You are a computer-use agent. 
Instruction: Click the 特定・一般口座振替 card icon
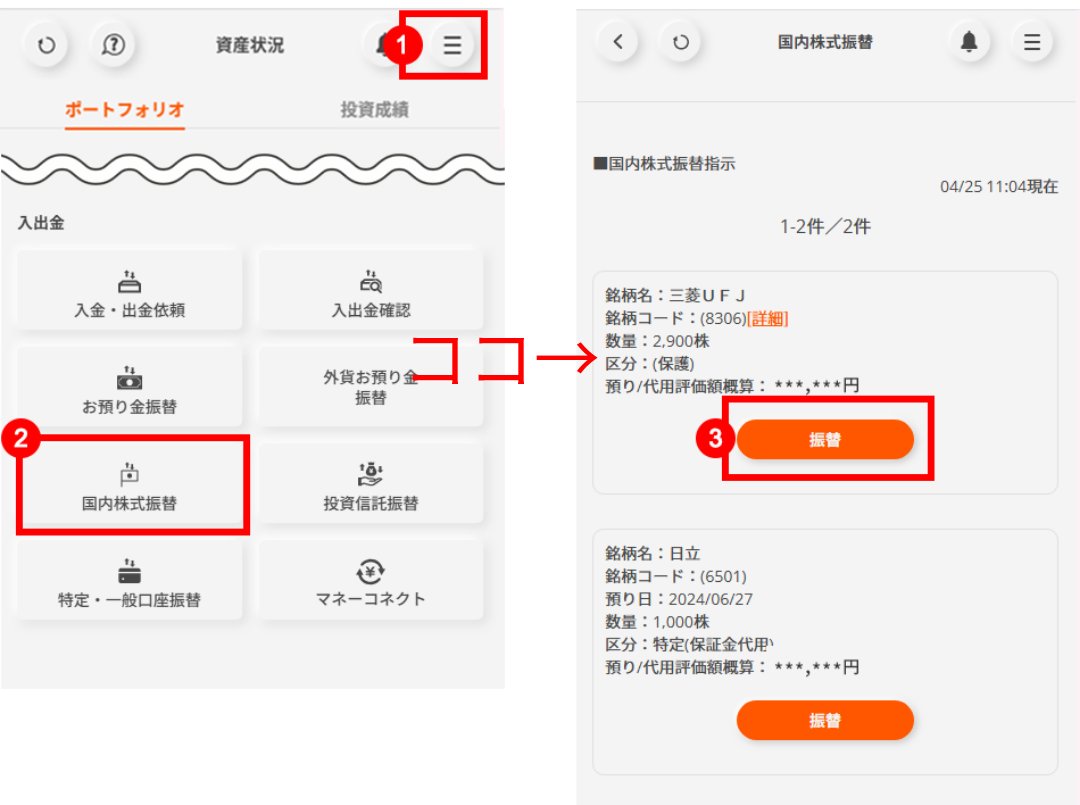click(x=129, y=571)
